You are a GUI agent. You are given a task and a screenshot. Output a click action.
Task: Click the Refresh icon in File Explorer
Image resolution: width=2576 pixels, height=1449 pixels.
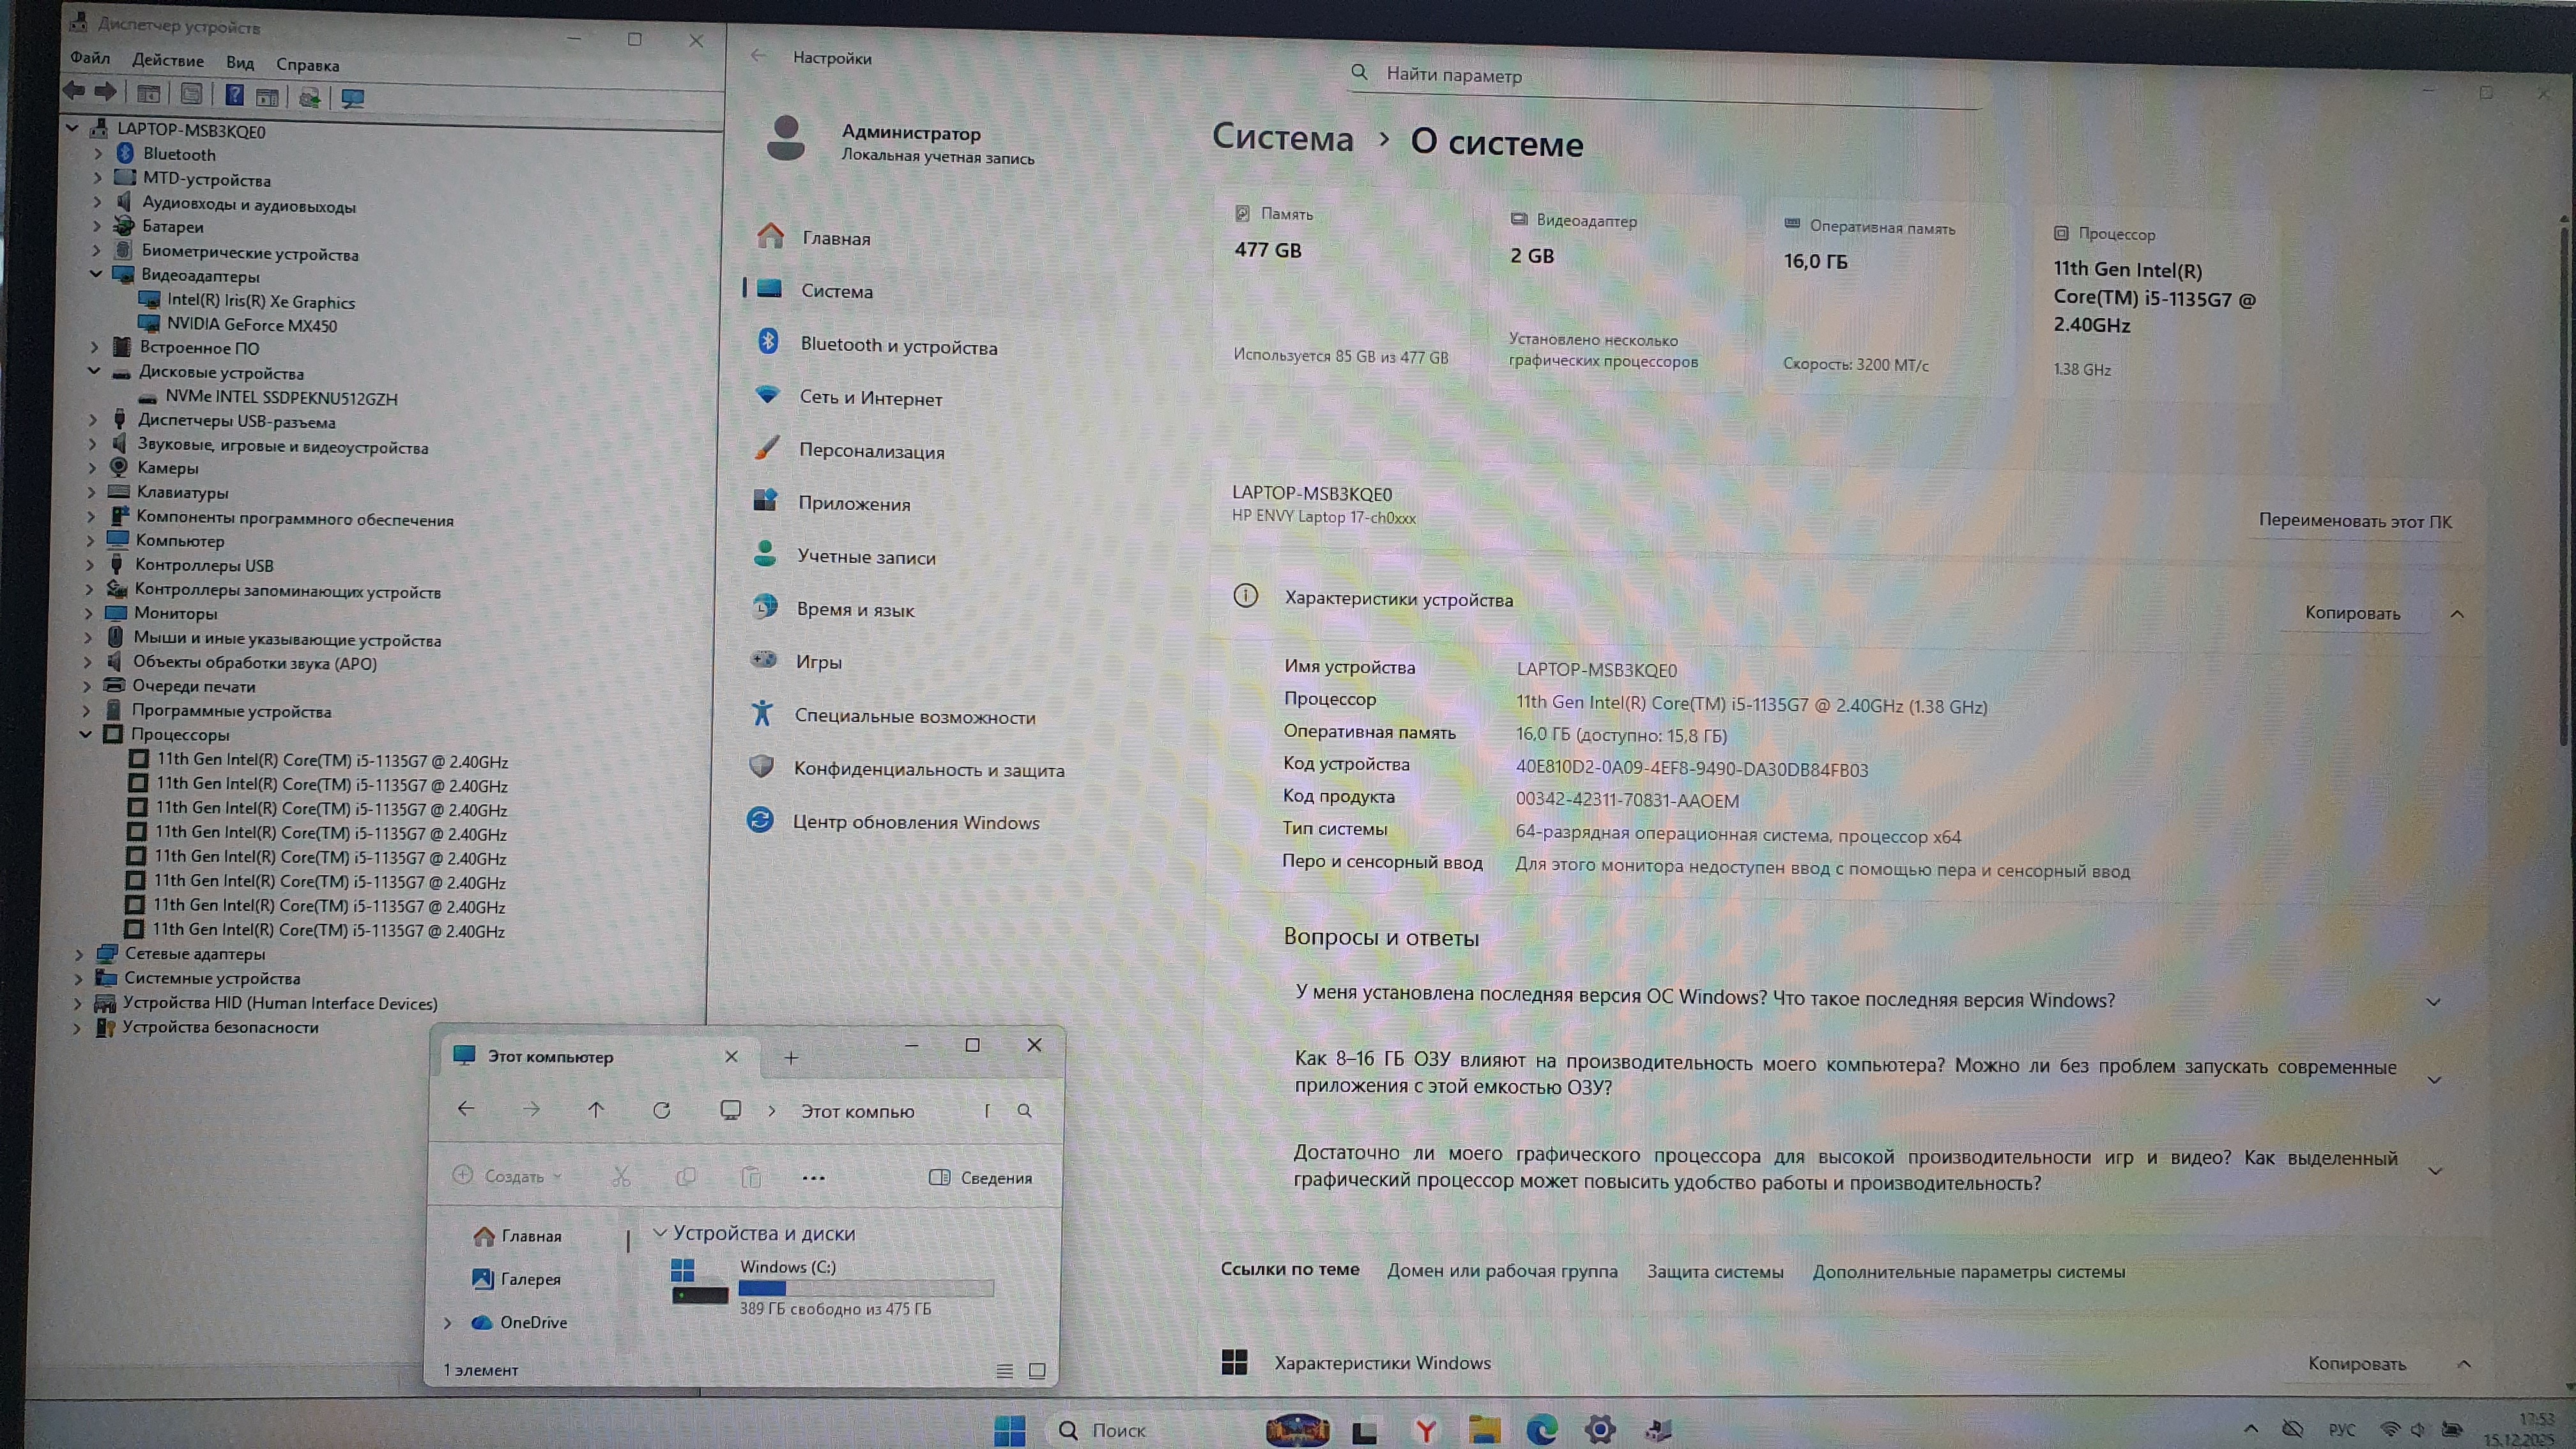pyautogui.click(x=661, y=1110)
